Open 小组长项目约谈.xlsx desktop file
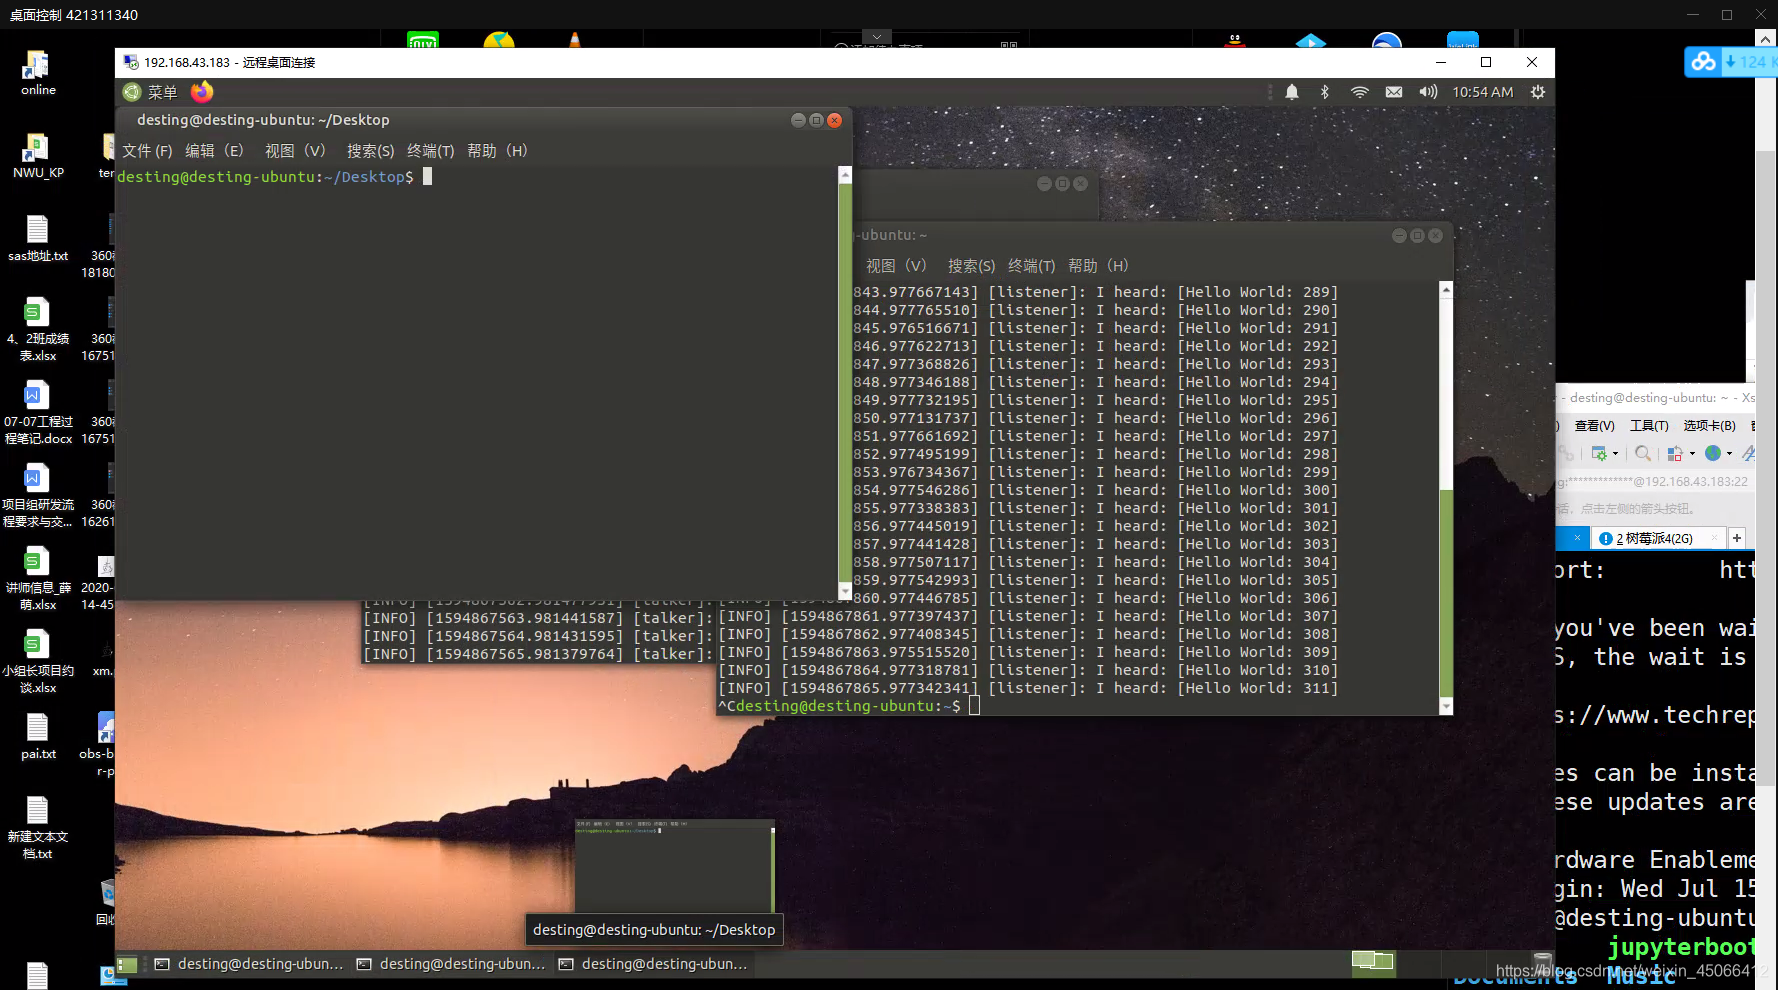 [38, 663]
